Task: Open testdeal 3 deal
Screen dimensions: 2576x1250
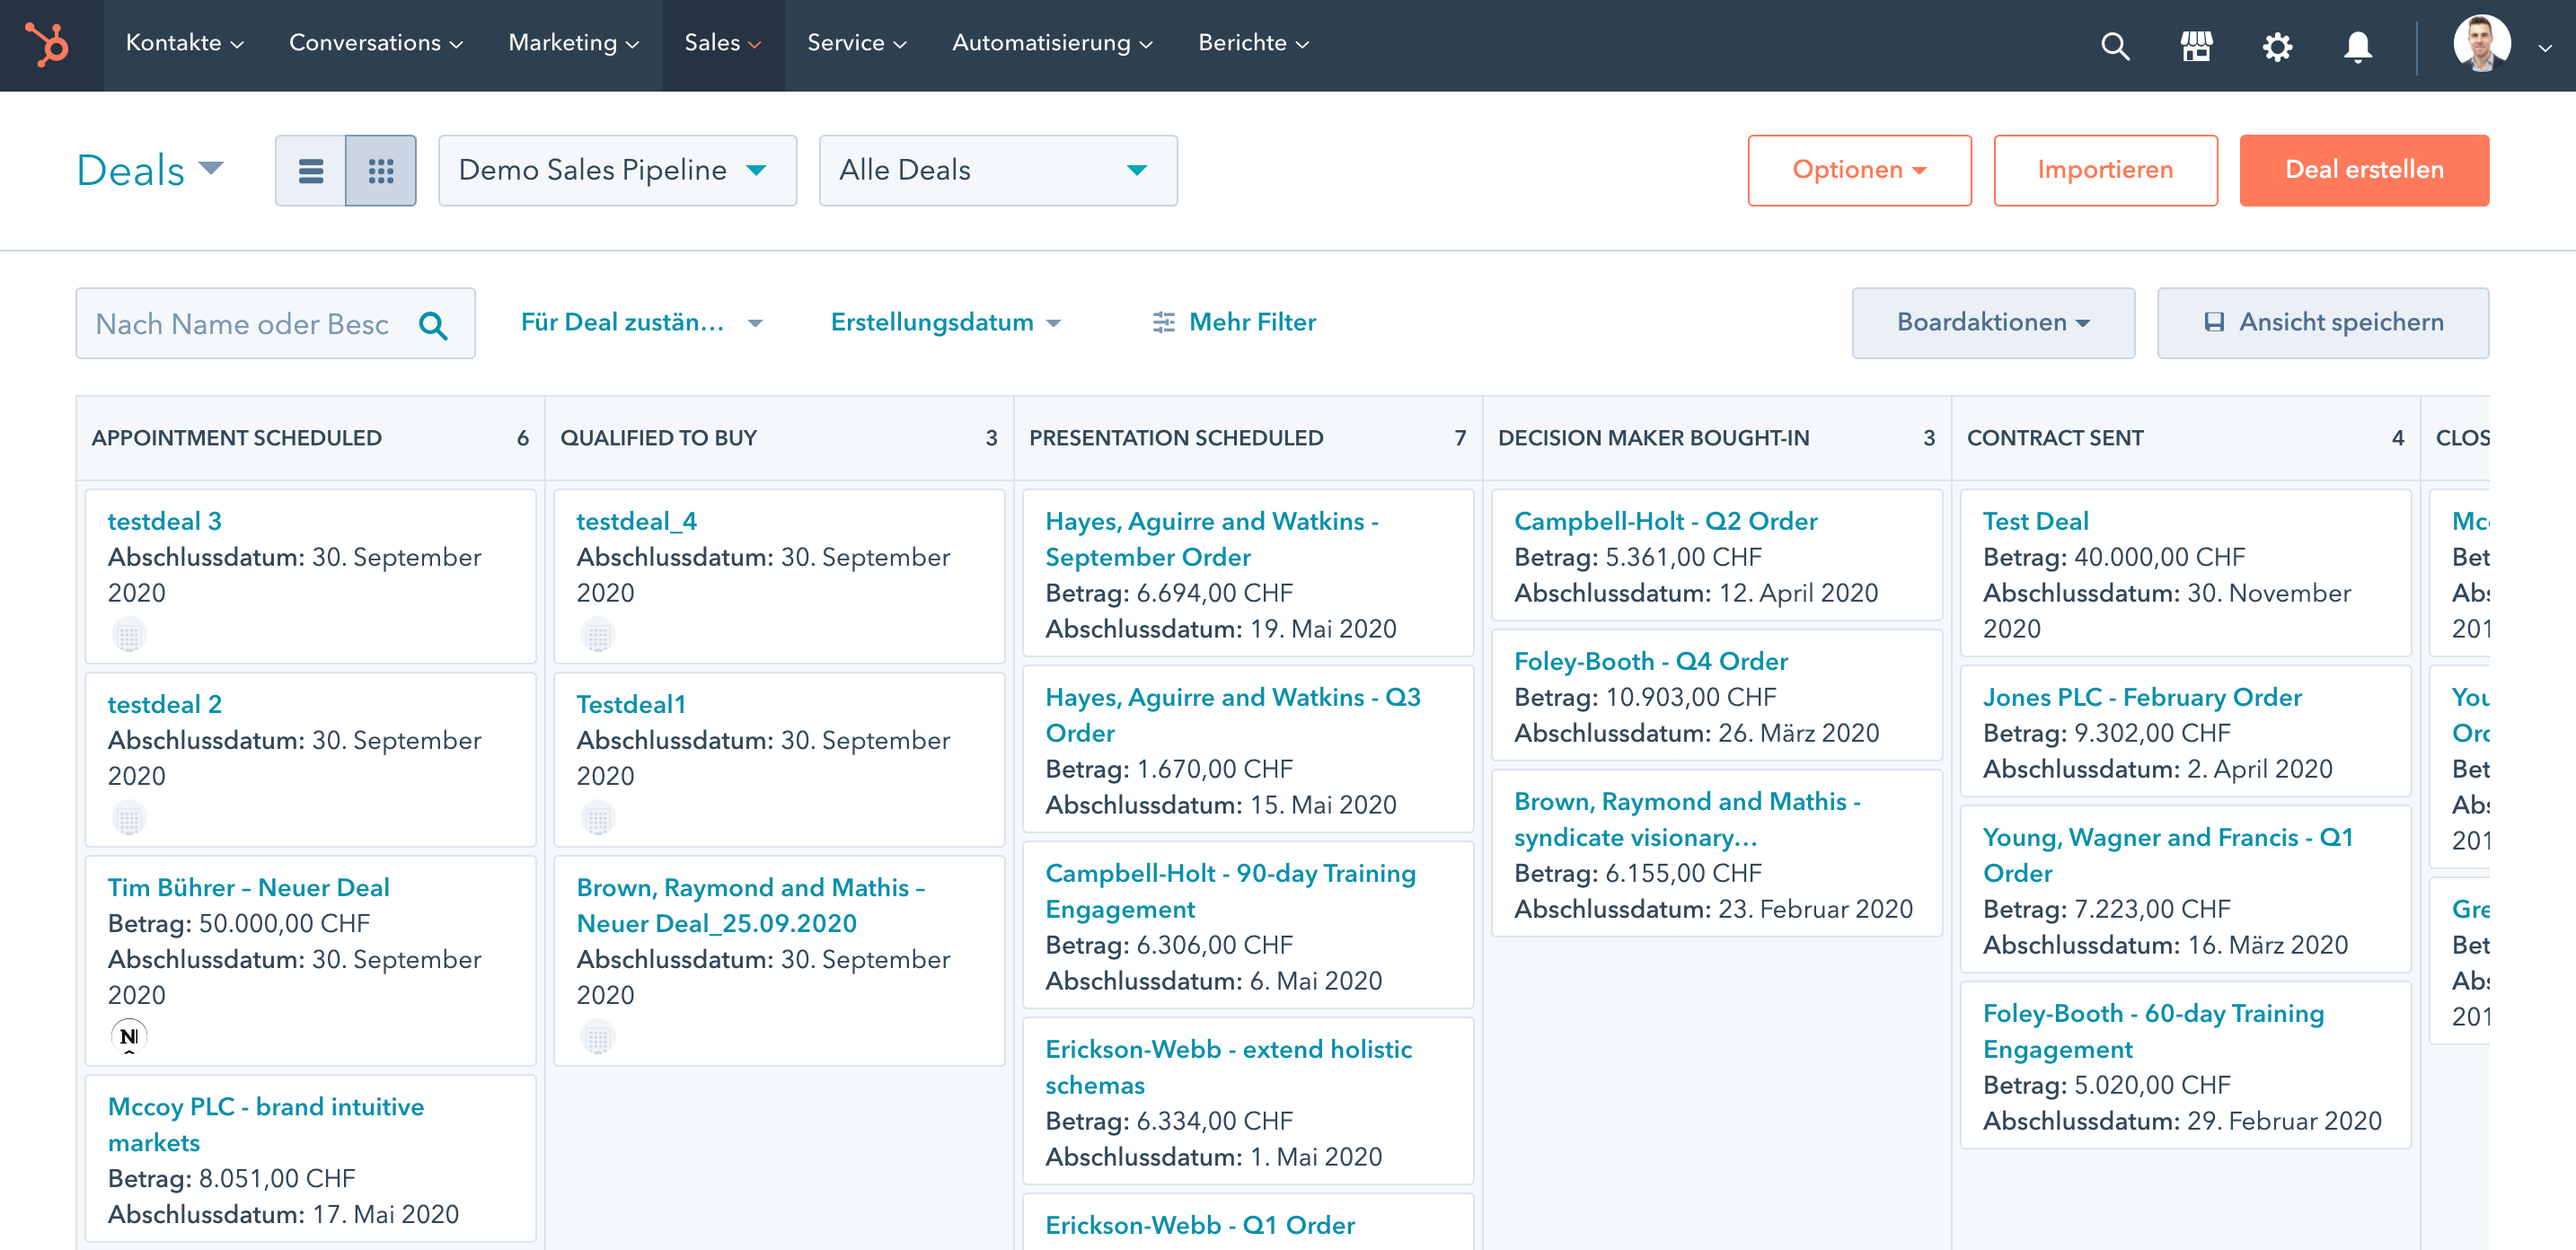Action: coord(164,521)
